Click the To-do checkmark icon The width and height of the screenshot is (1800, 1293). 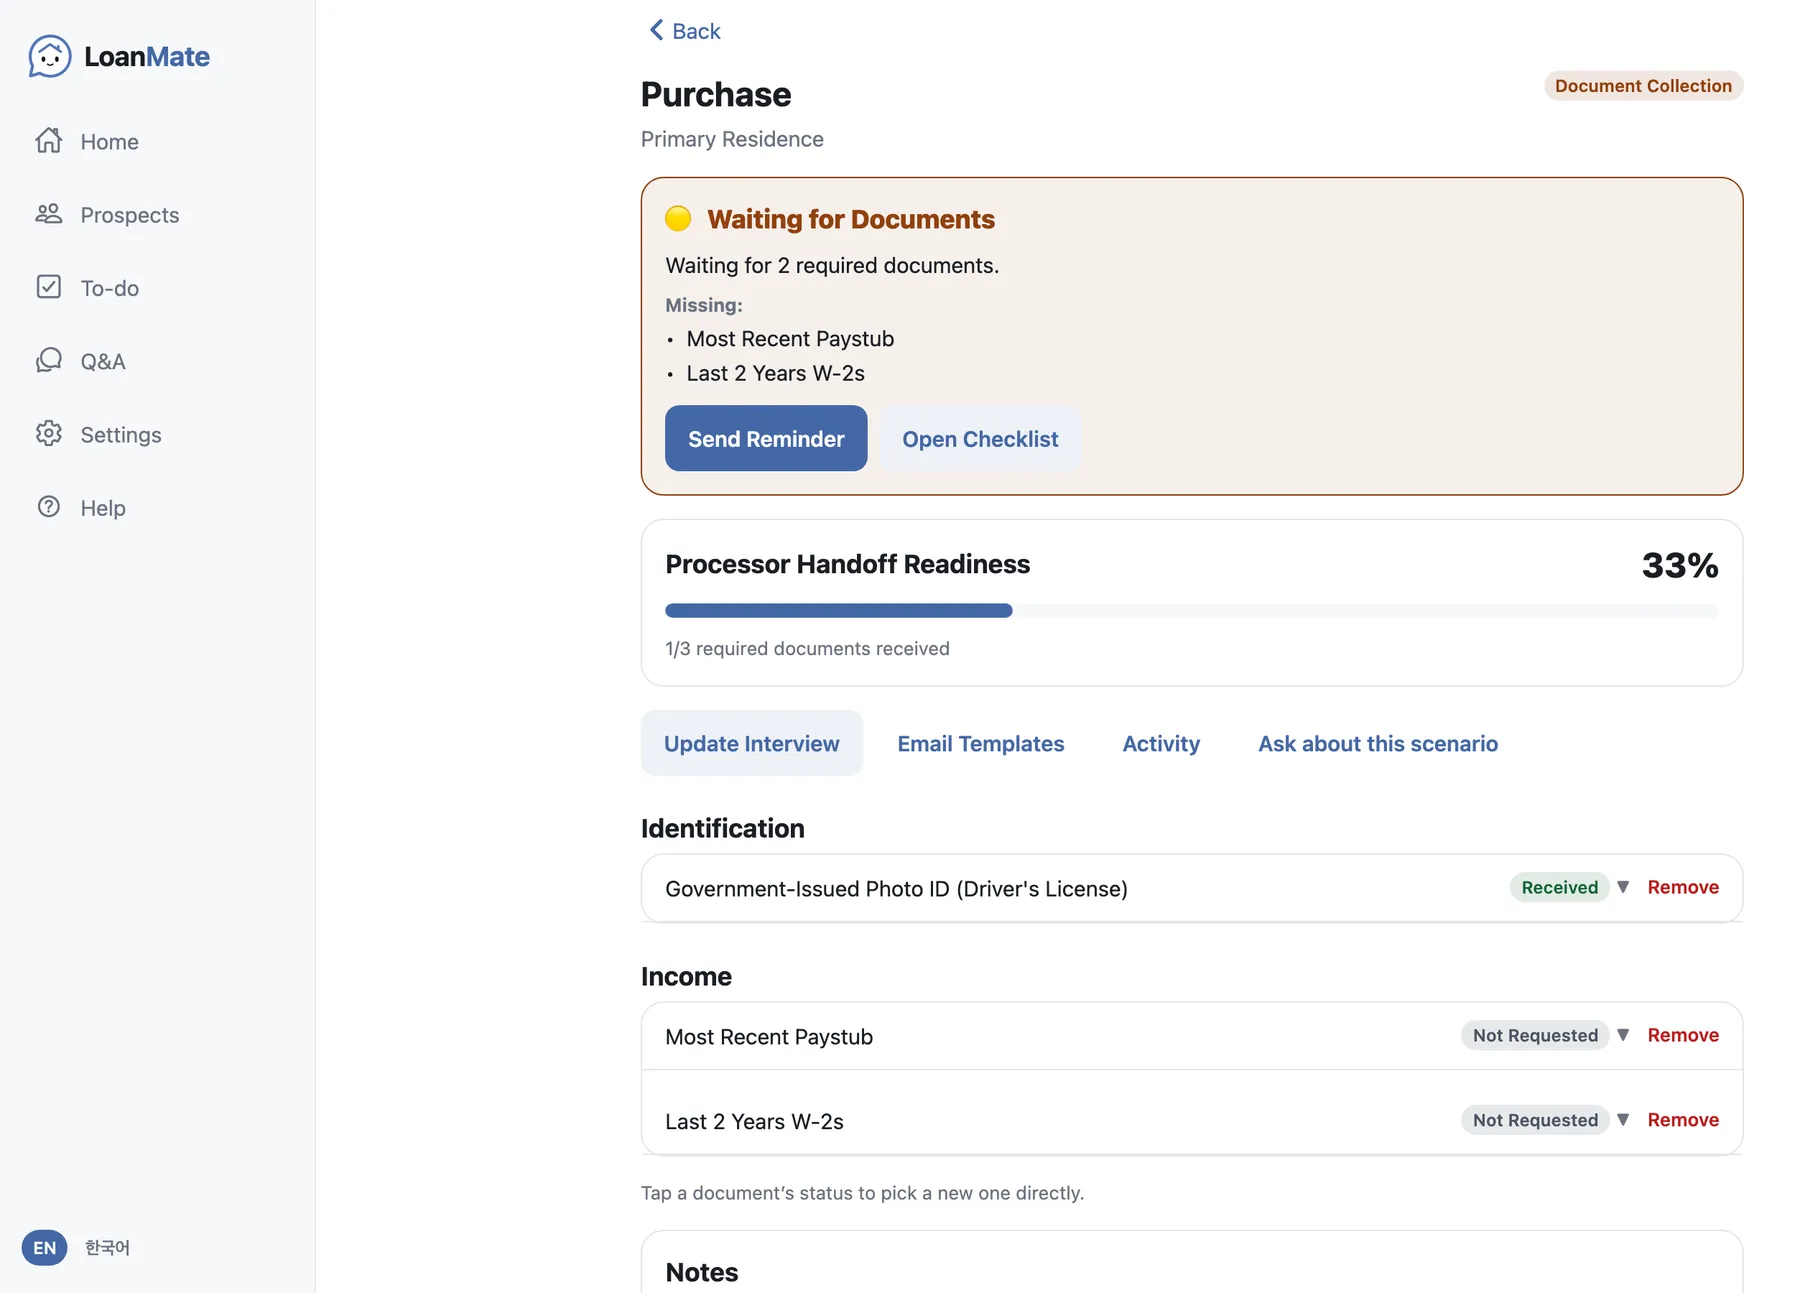click(x=49, y=287)
